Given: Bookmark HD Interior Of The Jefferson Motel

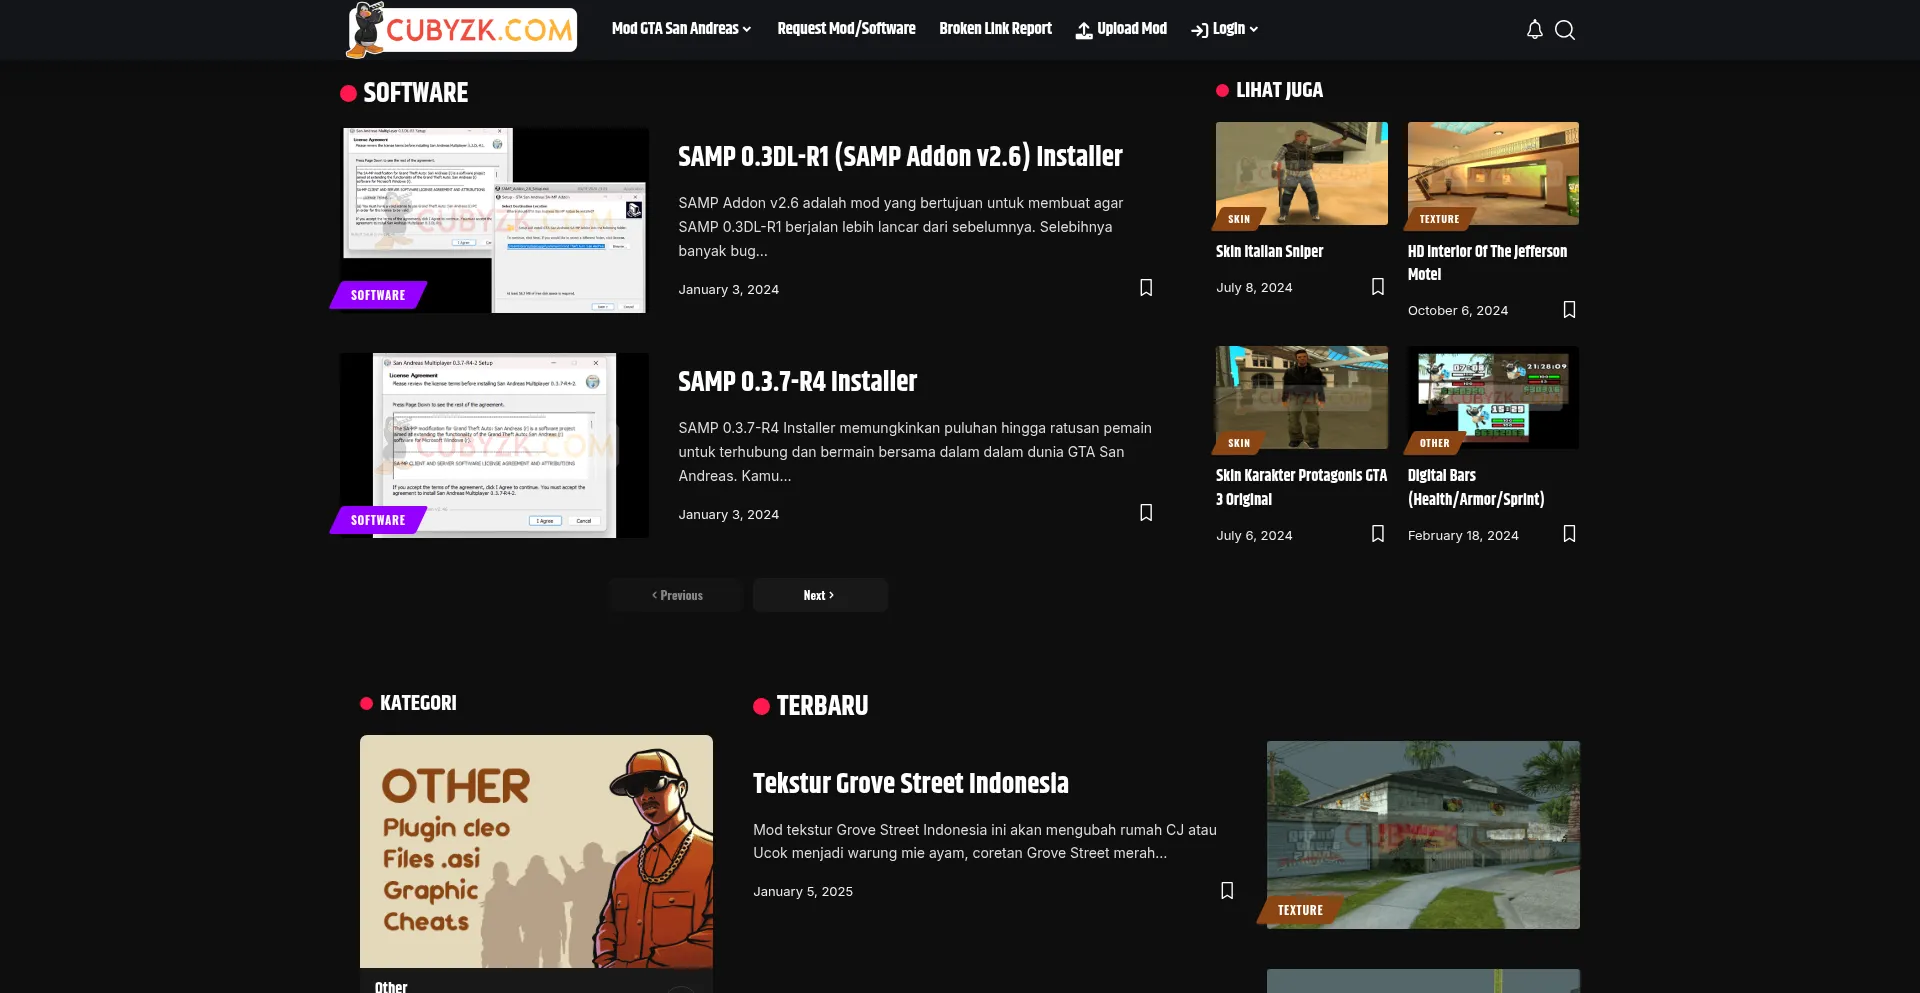Looking at the screenshot, I should 1569,310.
